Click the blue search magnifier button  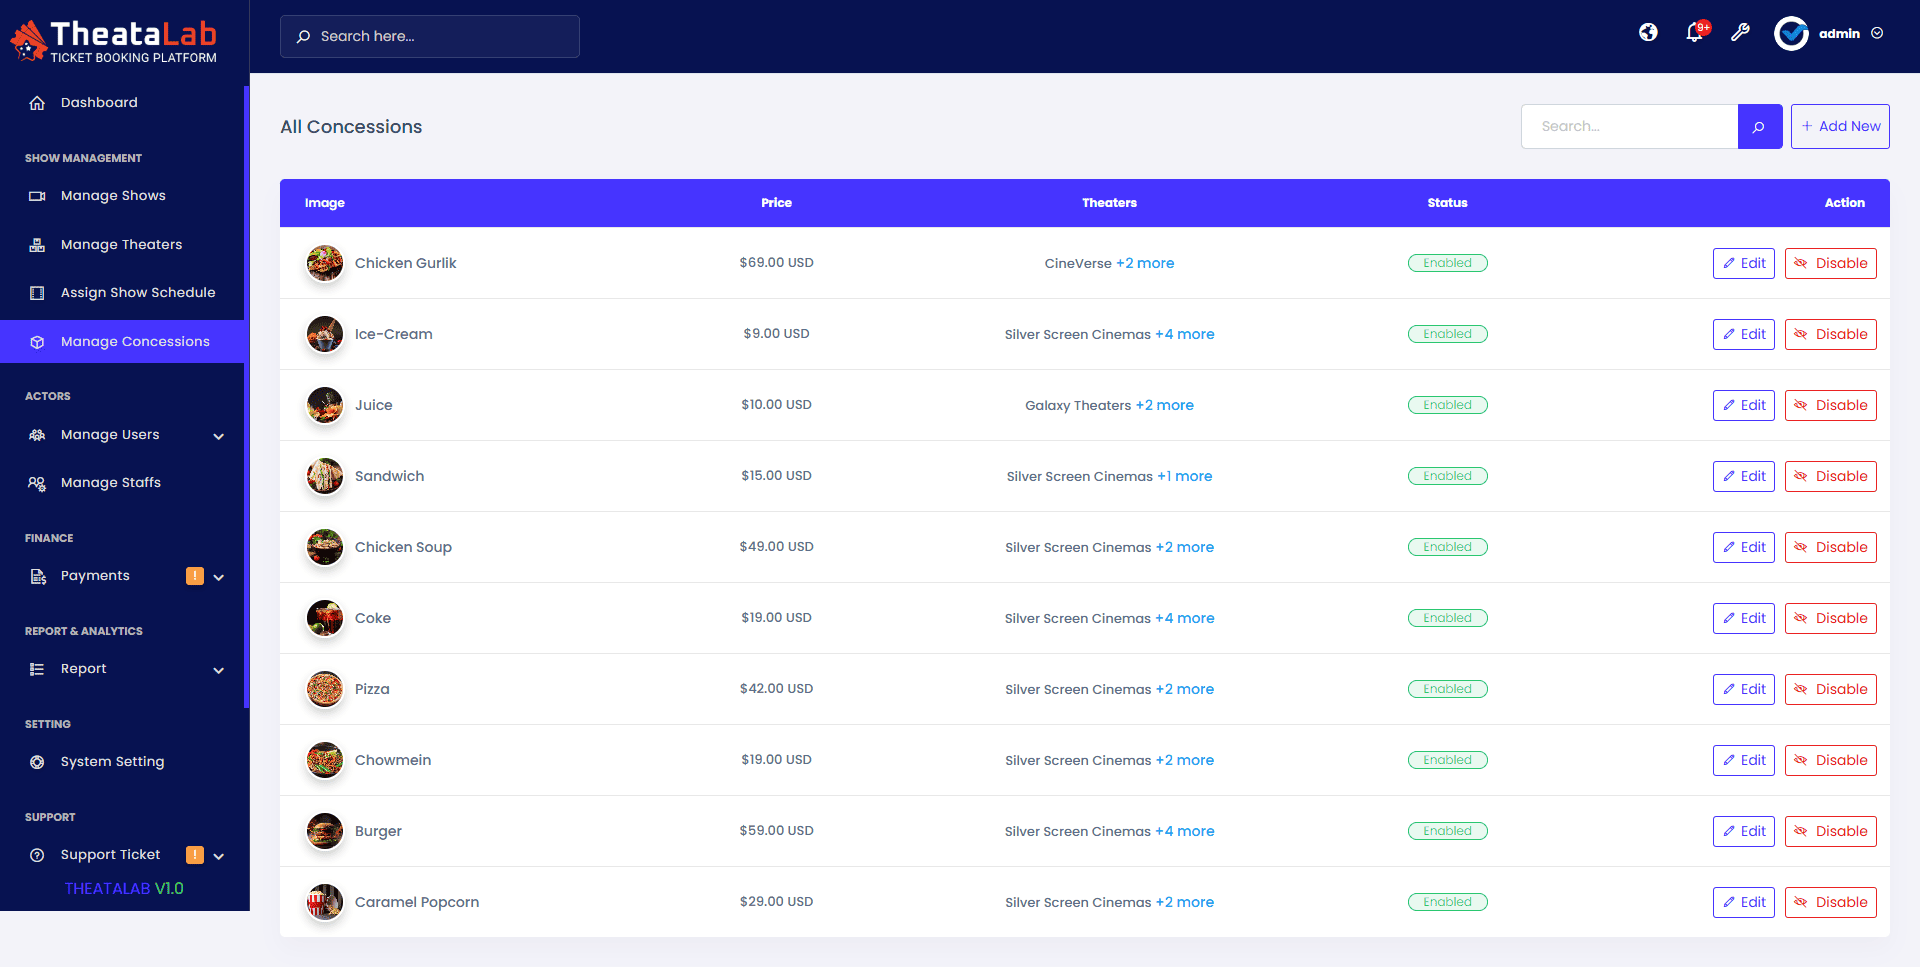pos(1759,126)
